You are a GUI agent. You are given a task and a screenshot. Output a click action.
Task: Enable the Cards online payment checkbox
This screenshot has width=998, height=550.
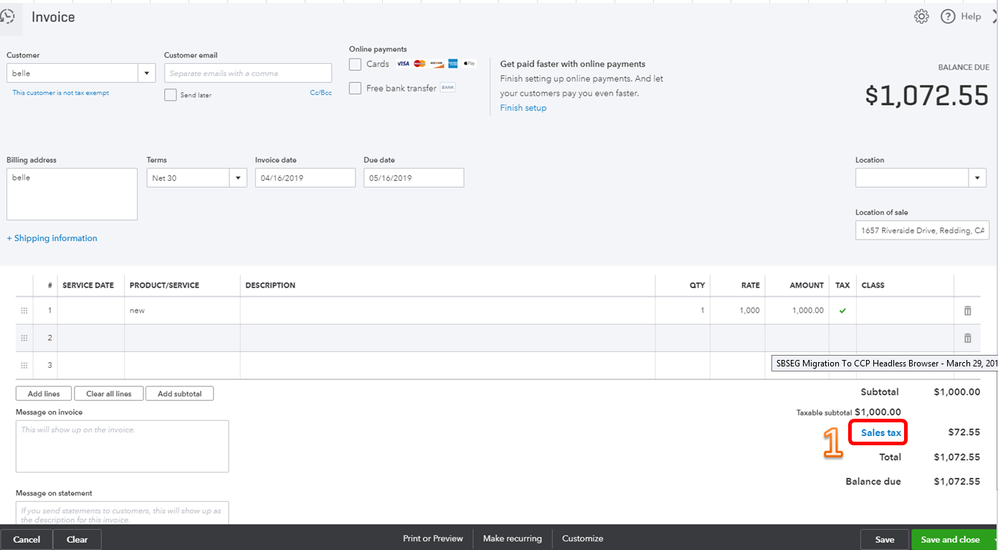(x=355, y=64)
